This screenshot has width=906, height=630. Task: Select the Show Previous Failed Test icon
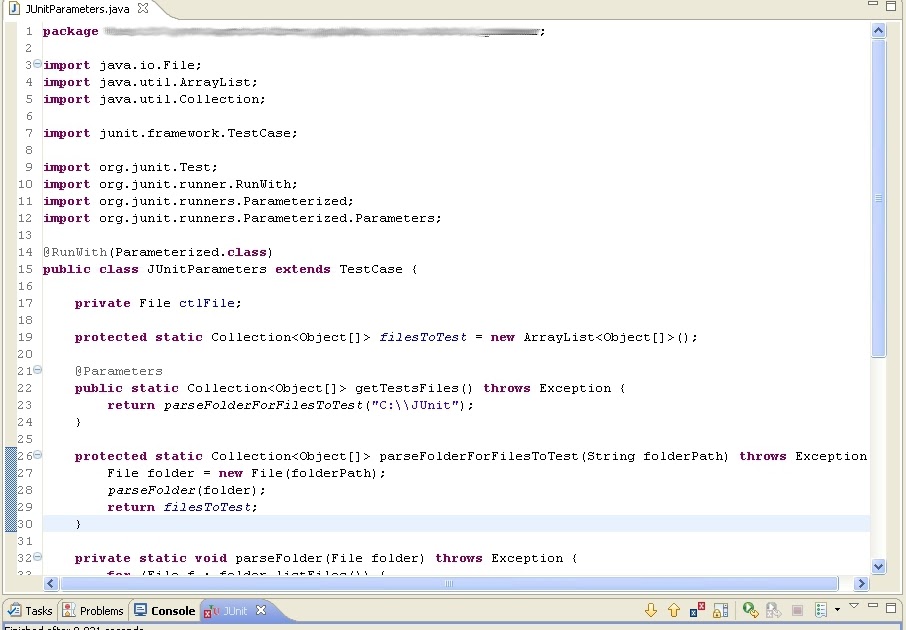(x=674, y=610)
